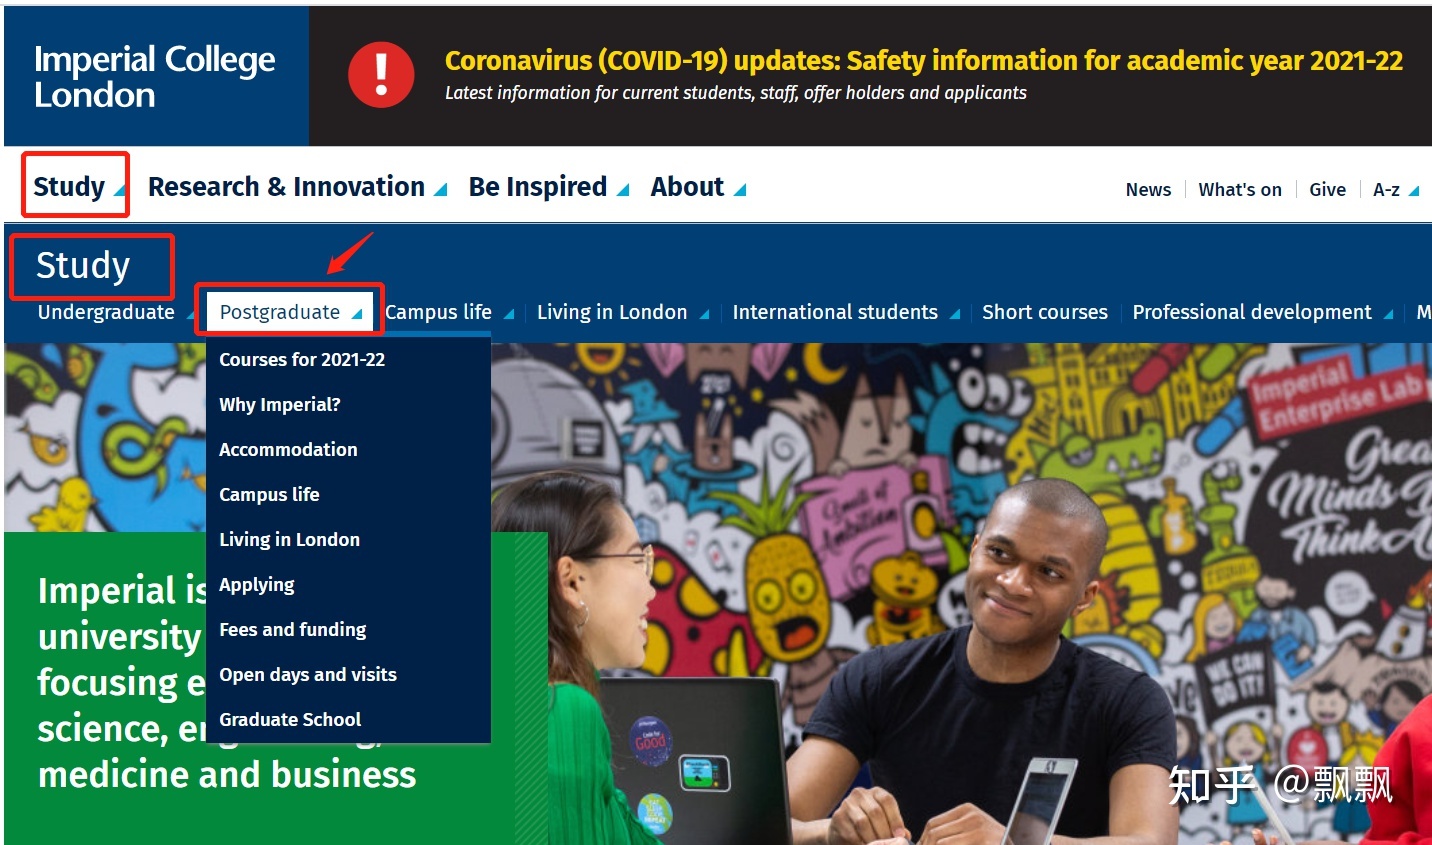Screen dimensions: 1432x845
Task: Click the Give link
Action: pos(1327,190)
